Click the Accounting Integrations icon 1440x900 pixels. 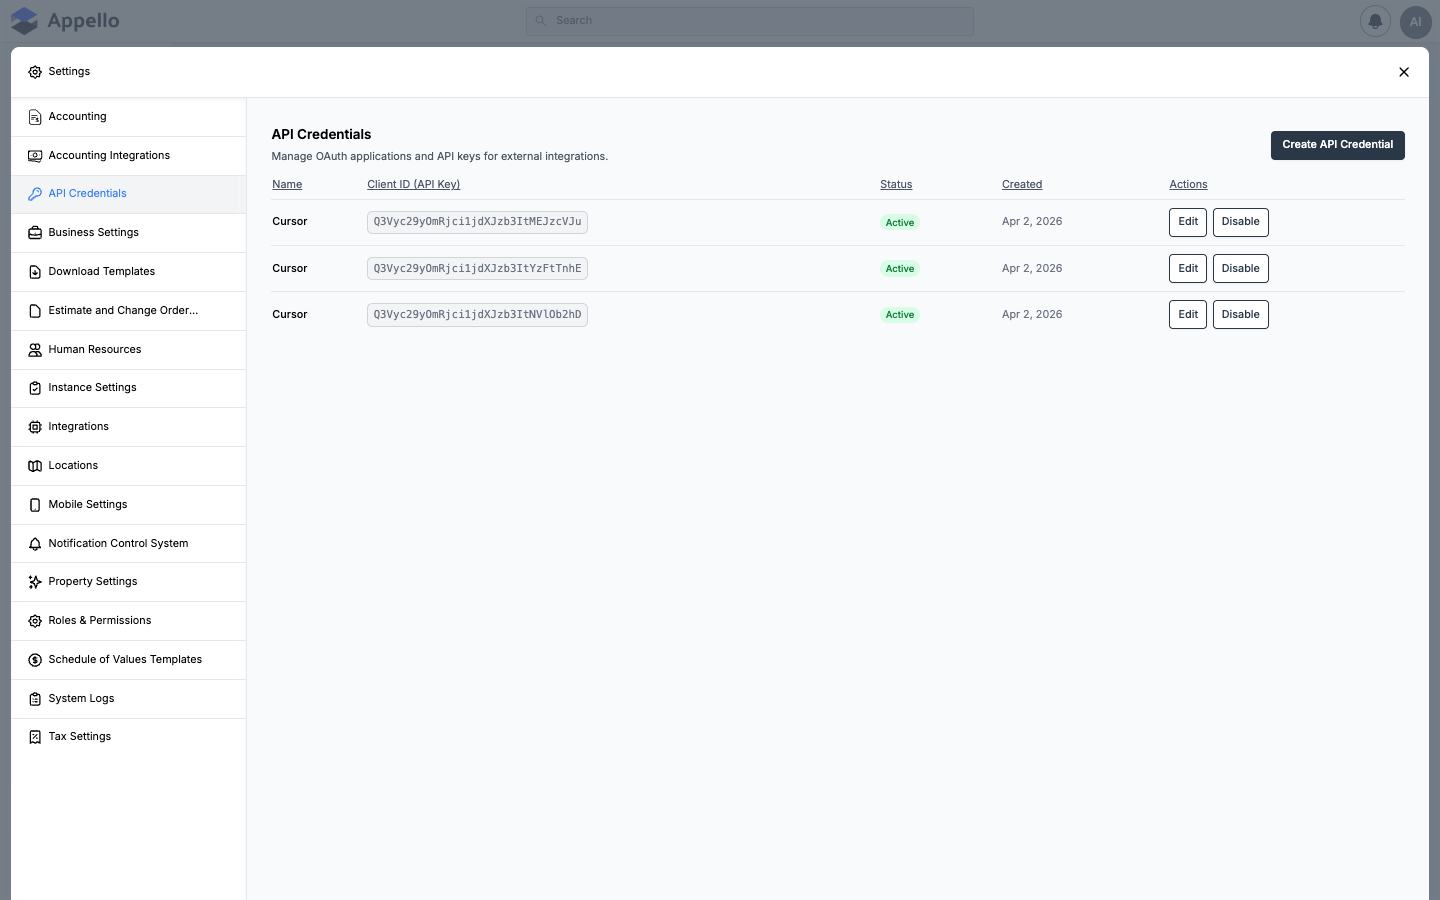pyautogui.click(x=35, y=156)
